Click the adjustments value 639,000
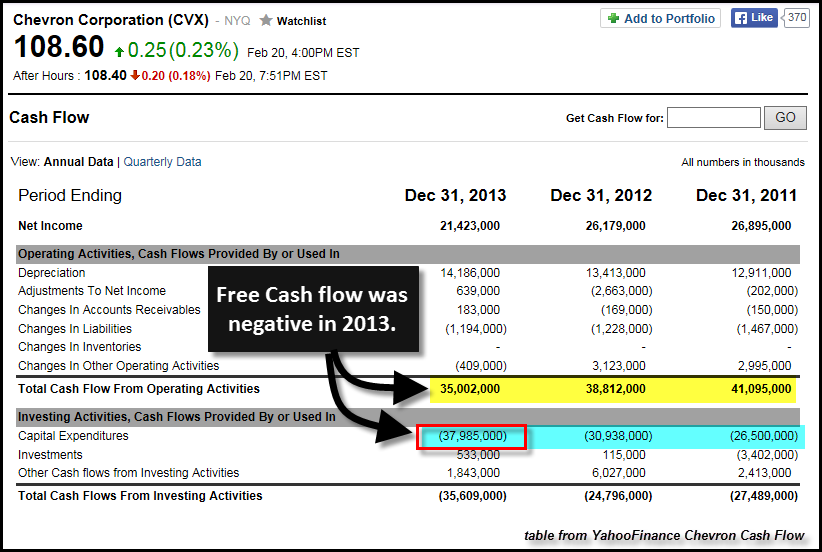This screenshot has height=552, width=822. [478, 291]
